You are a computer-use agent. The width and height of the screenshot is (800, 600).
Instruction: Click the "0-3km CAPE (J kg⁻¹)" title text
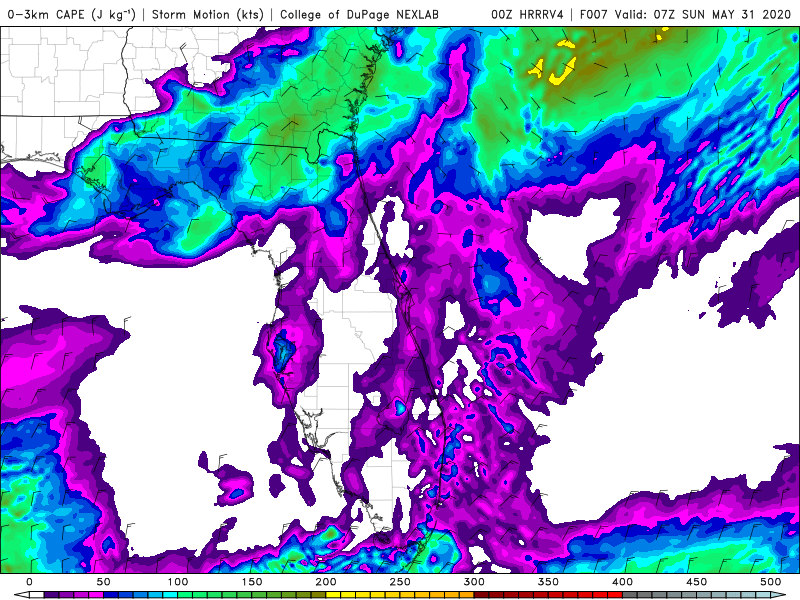(x=71, y=14)
